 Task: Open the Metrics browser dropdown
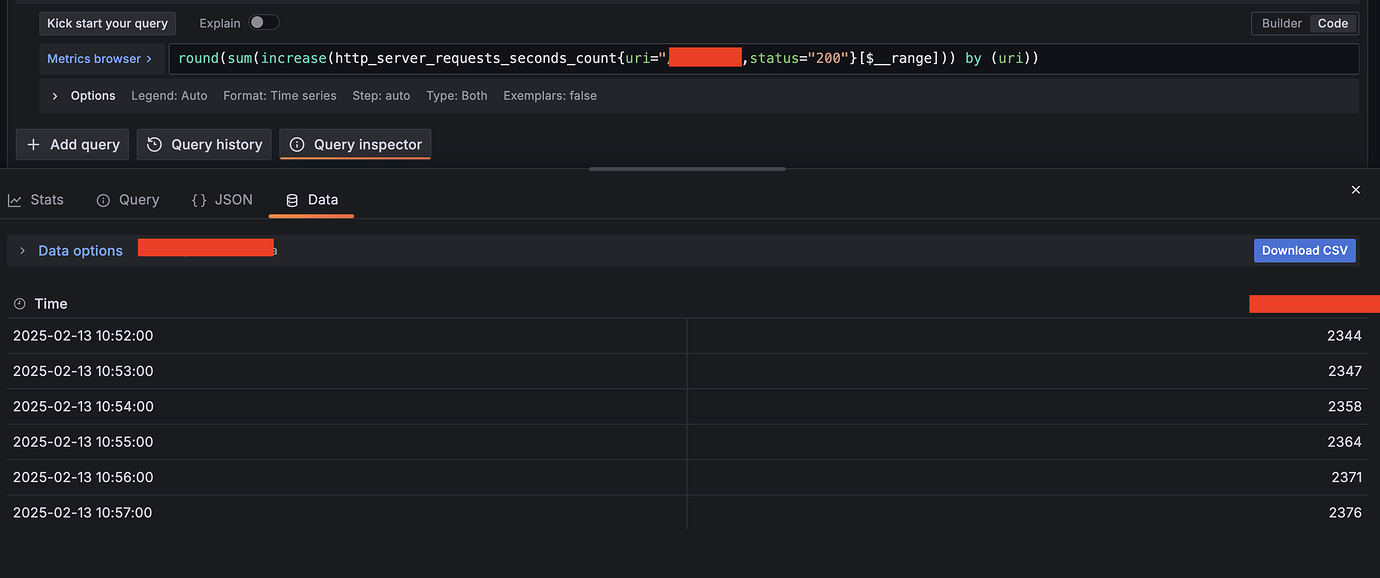pos(95,58)
